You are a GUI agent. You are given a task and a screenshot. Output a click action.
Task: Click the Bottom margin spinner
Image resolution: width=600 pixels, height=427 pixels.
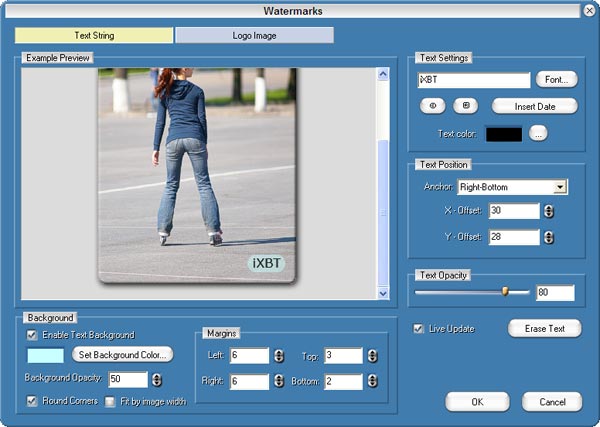point(372,381)
